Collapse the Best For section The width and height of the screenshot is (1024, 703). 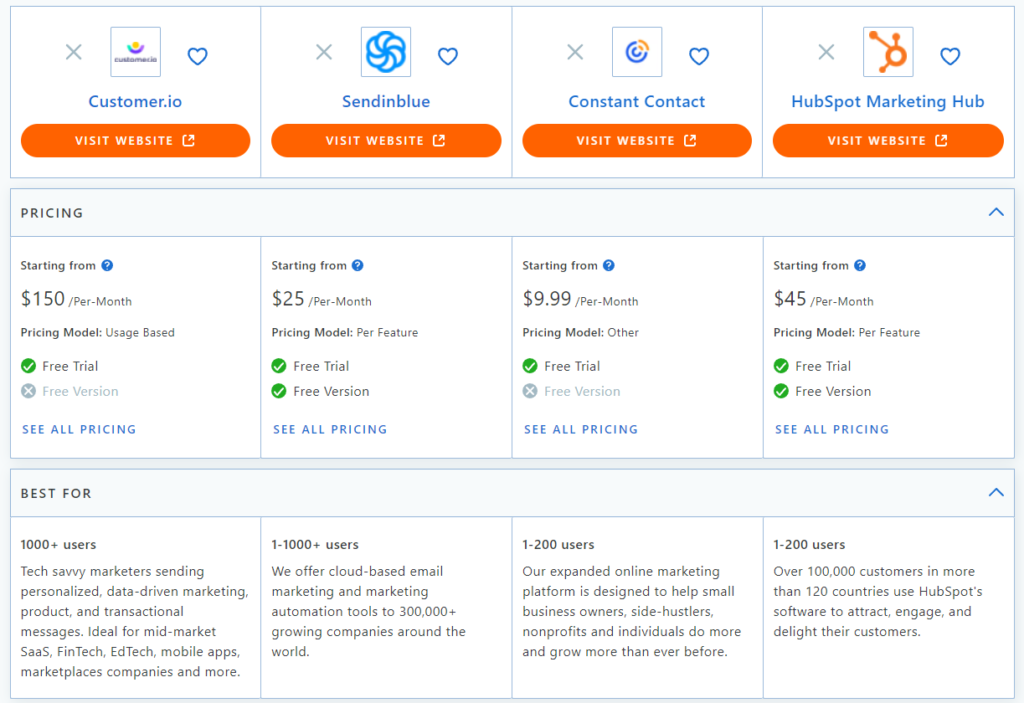[995, 492]
